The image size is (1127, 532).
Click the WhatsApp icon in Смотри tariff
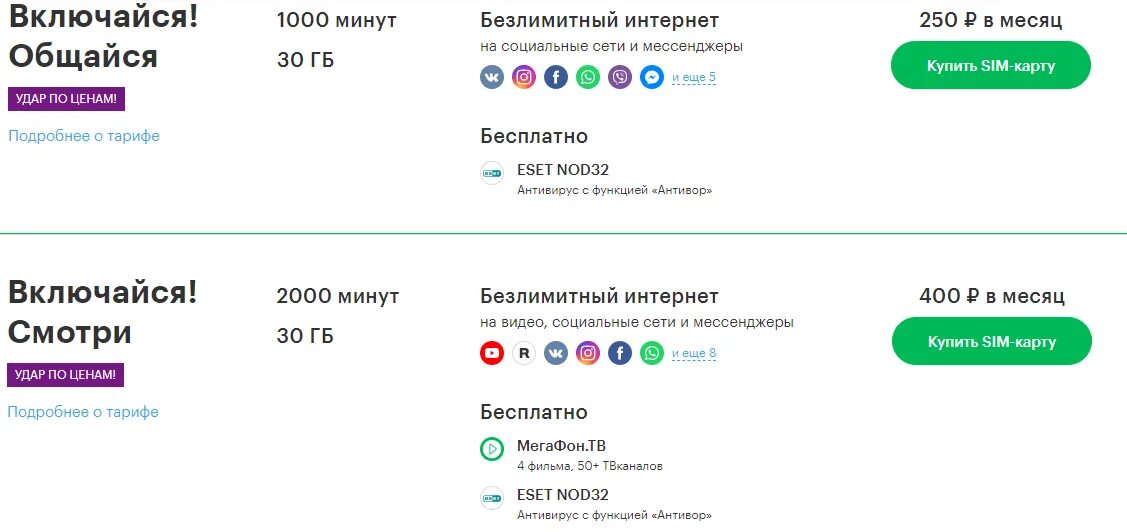pos(652,353)
